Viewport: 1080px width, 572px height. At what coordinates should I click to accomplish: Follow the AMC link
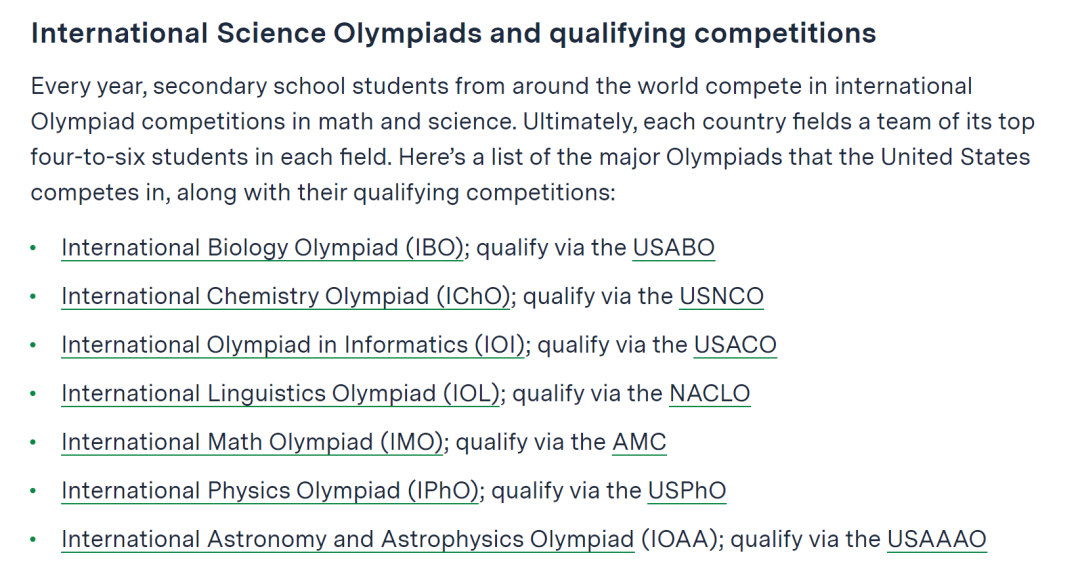(639, 442)
